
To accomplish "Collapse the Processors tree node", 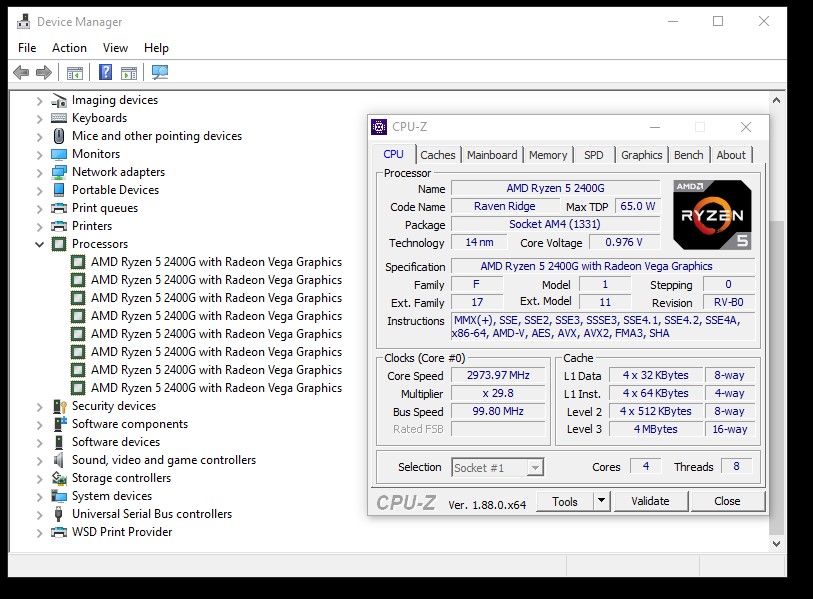I will 40,244.
